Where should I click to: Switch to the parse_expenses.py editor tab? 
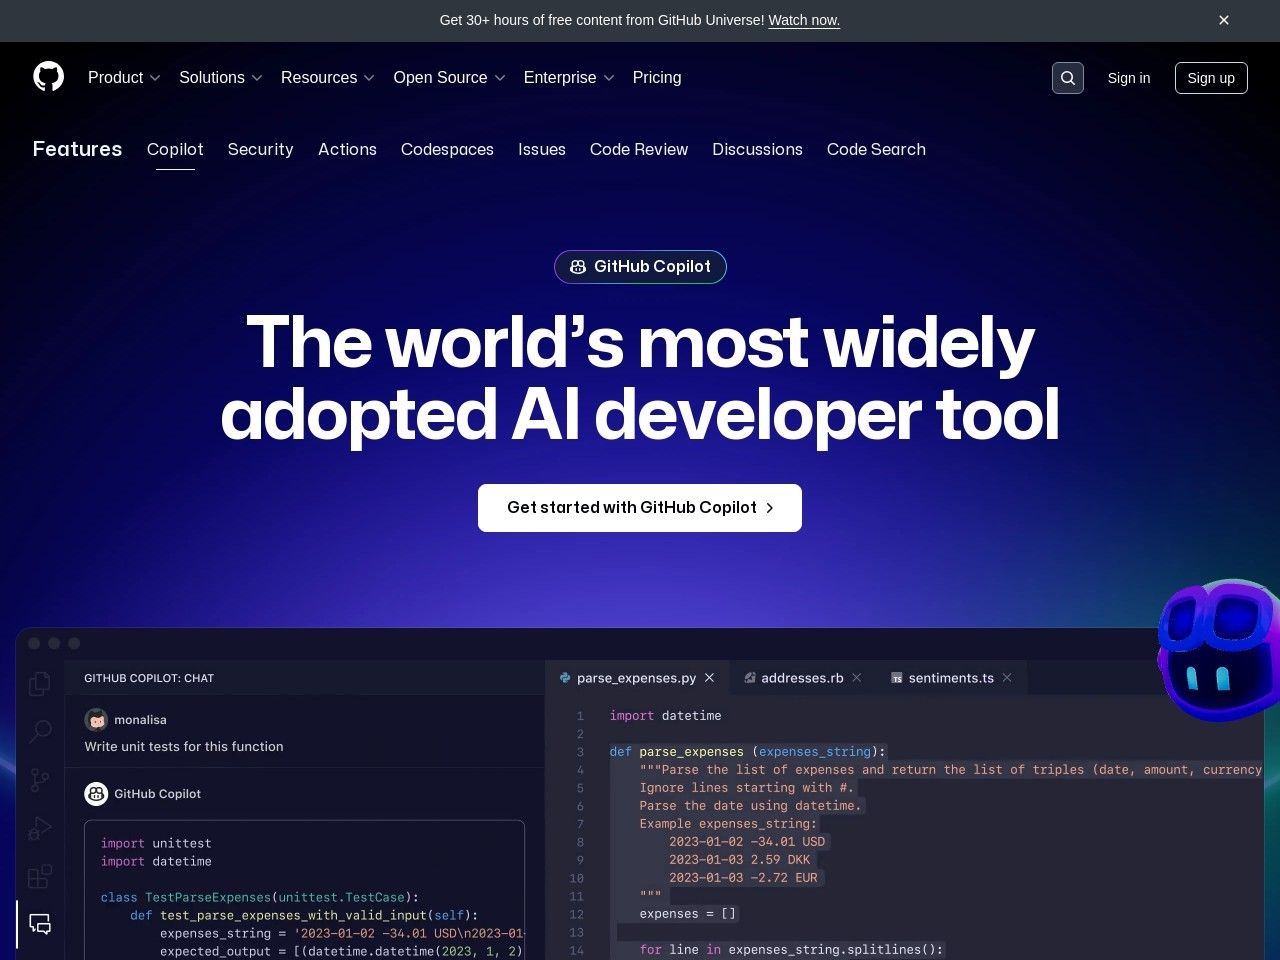pyautogui.click(x=636, y=678)
